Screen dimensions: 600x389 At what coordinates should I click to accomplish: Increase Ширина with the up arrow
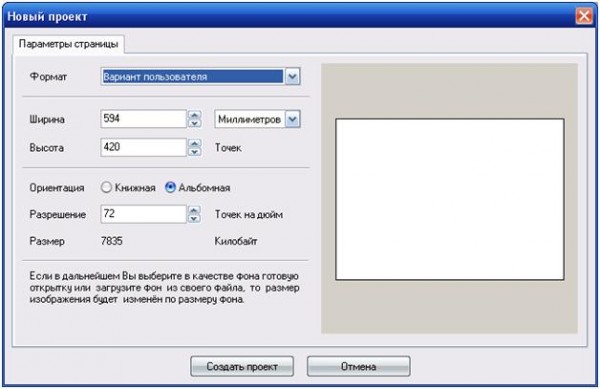point(194,115)
